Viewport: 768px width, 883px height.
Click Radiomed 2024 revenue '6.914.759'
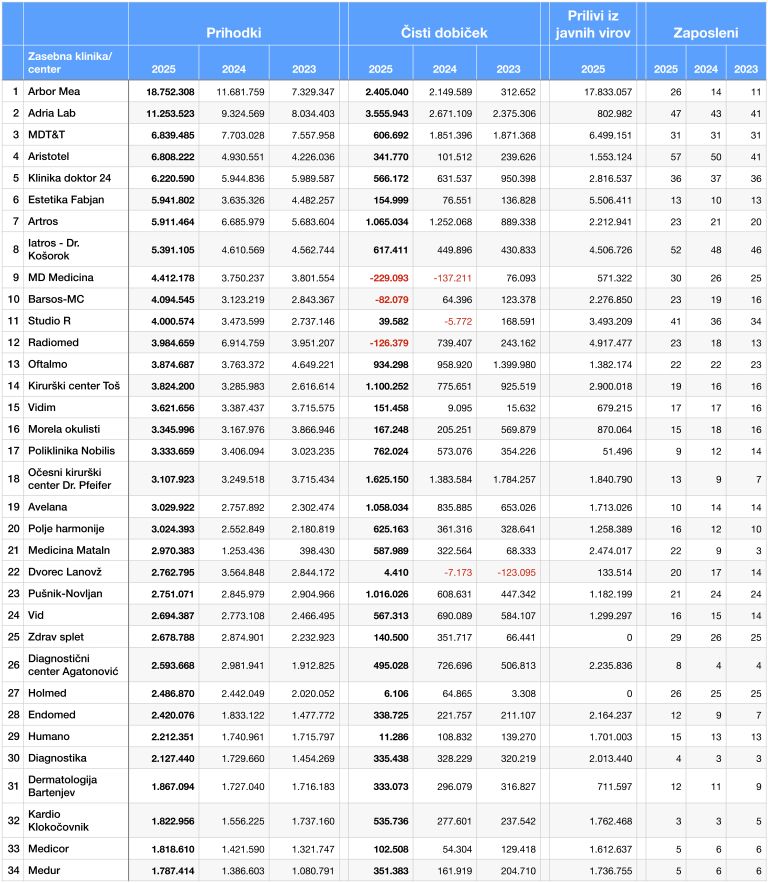coord(243,343)
